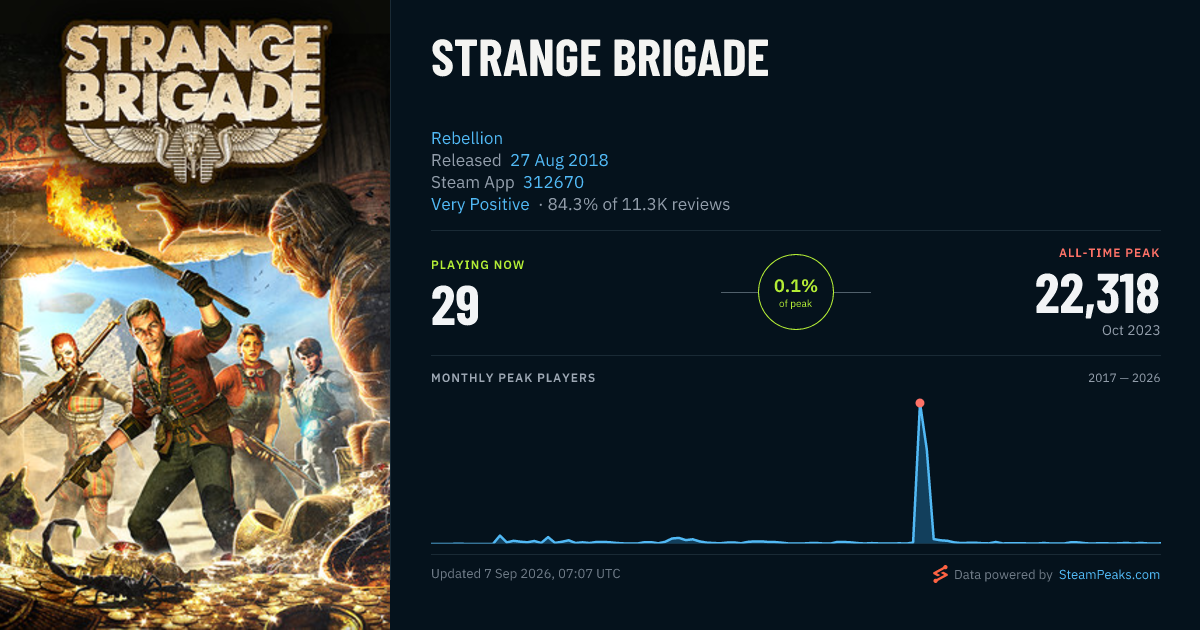
Task: Click the updated timestamp text
Action: click(x=526, y=574)
